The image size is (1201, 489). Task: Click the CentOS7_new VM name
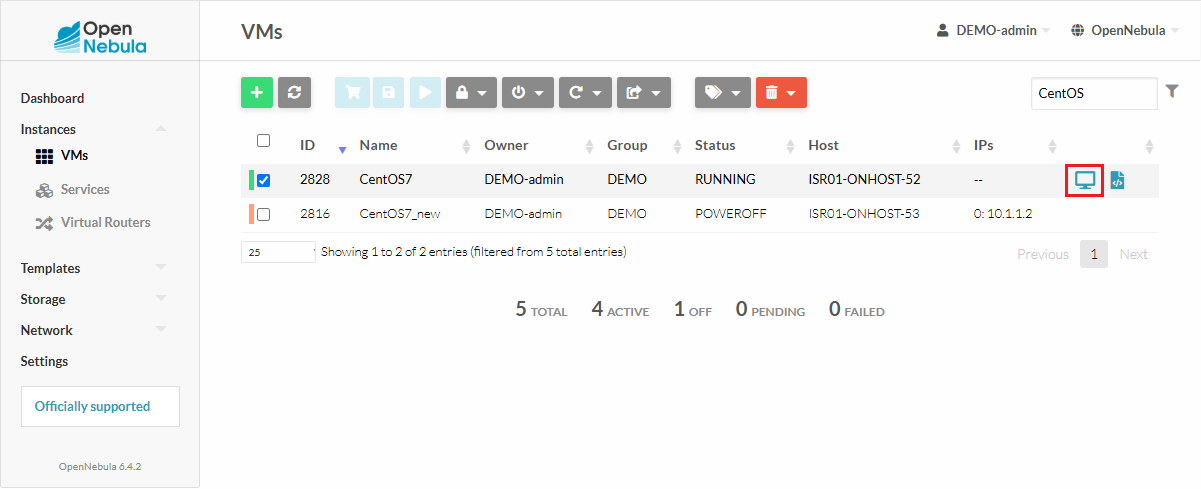click(400, 213)
